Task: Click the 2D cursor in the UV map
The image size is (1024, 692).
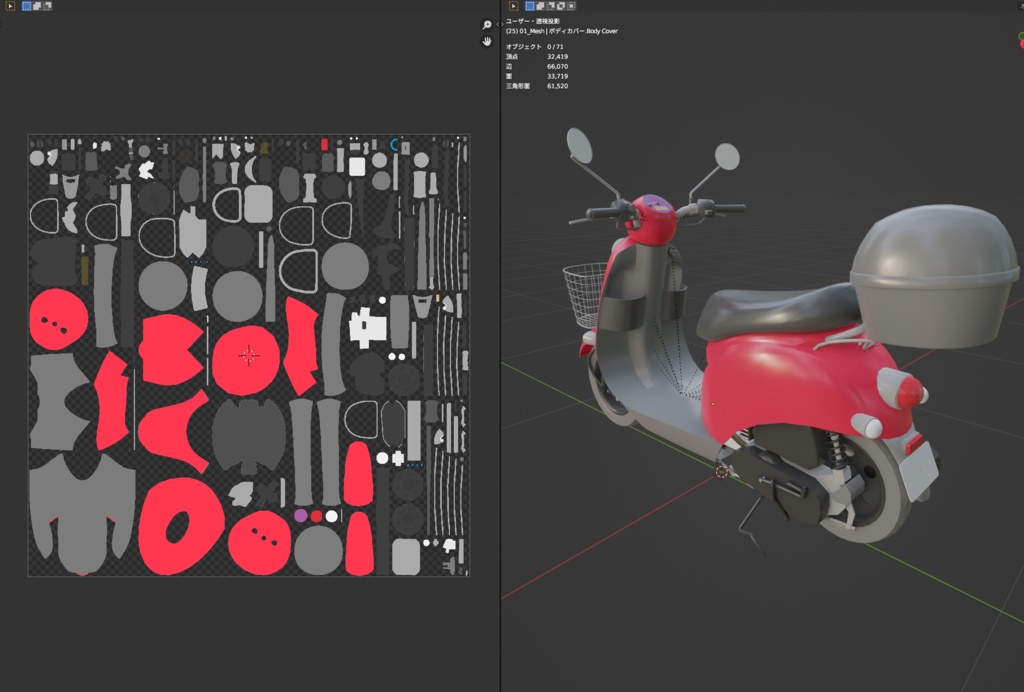Action: pos(248,355)
